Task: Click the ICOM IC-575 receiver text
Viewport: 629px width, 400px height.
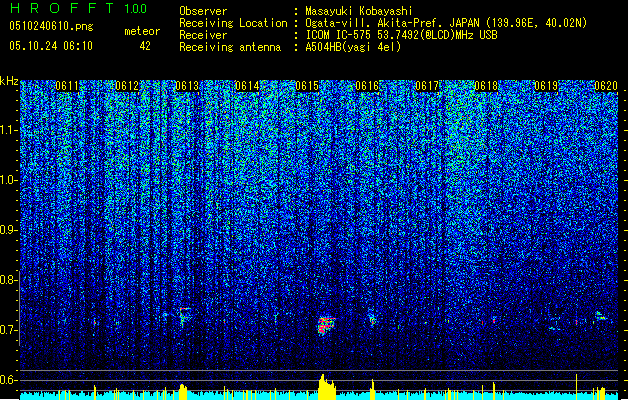Action: coord(401,35)
